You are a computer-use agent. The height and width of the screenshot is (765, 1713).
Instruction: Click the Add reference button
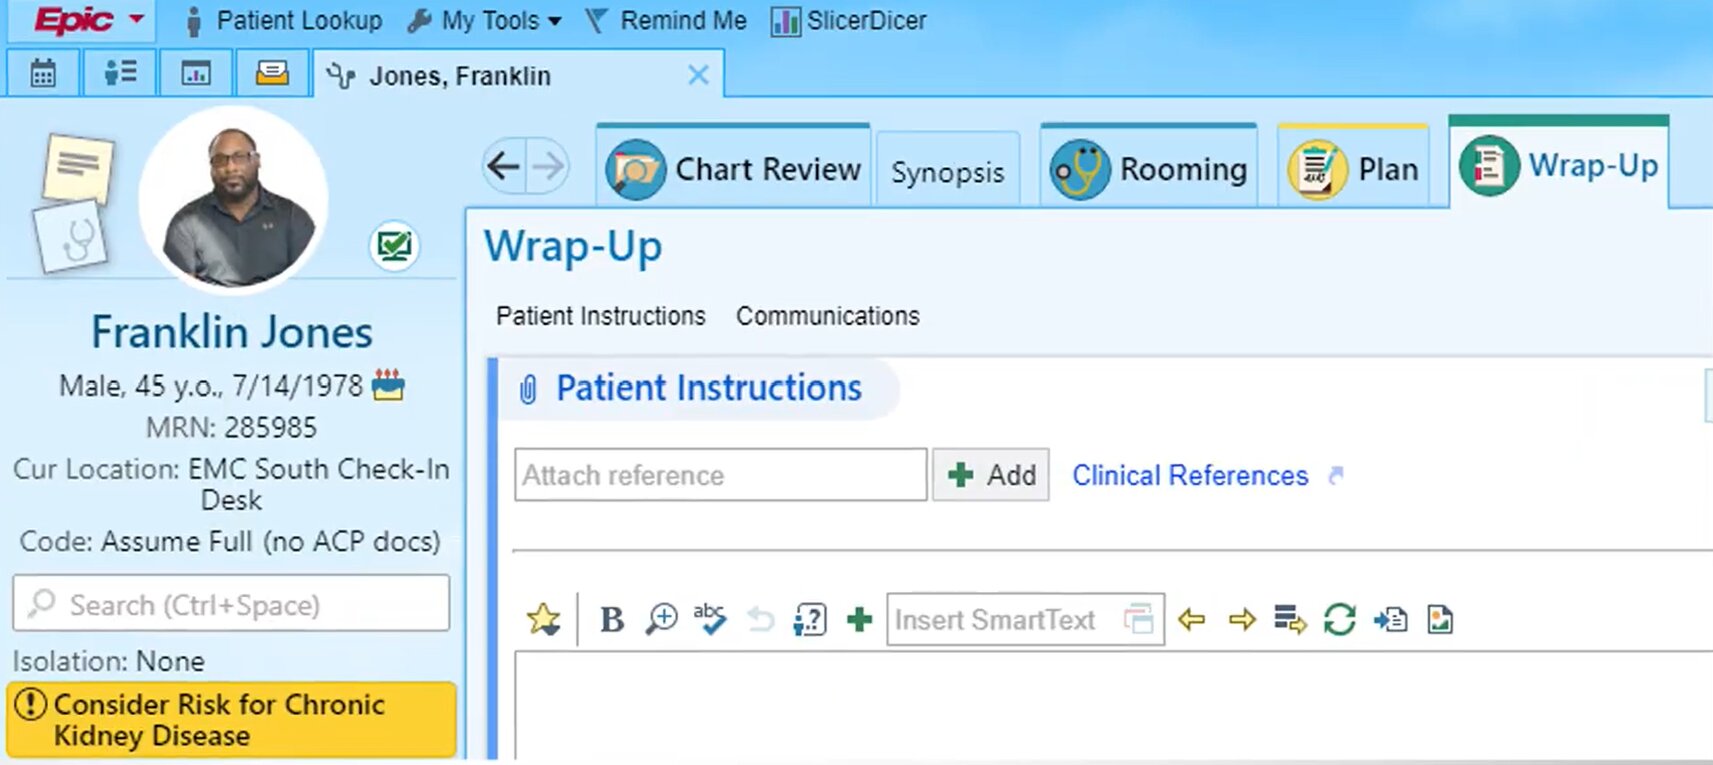[x=991, y=475]
